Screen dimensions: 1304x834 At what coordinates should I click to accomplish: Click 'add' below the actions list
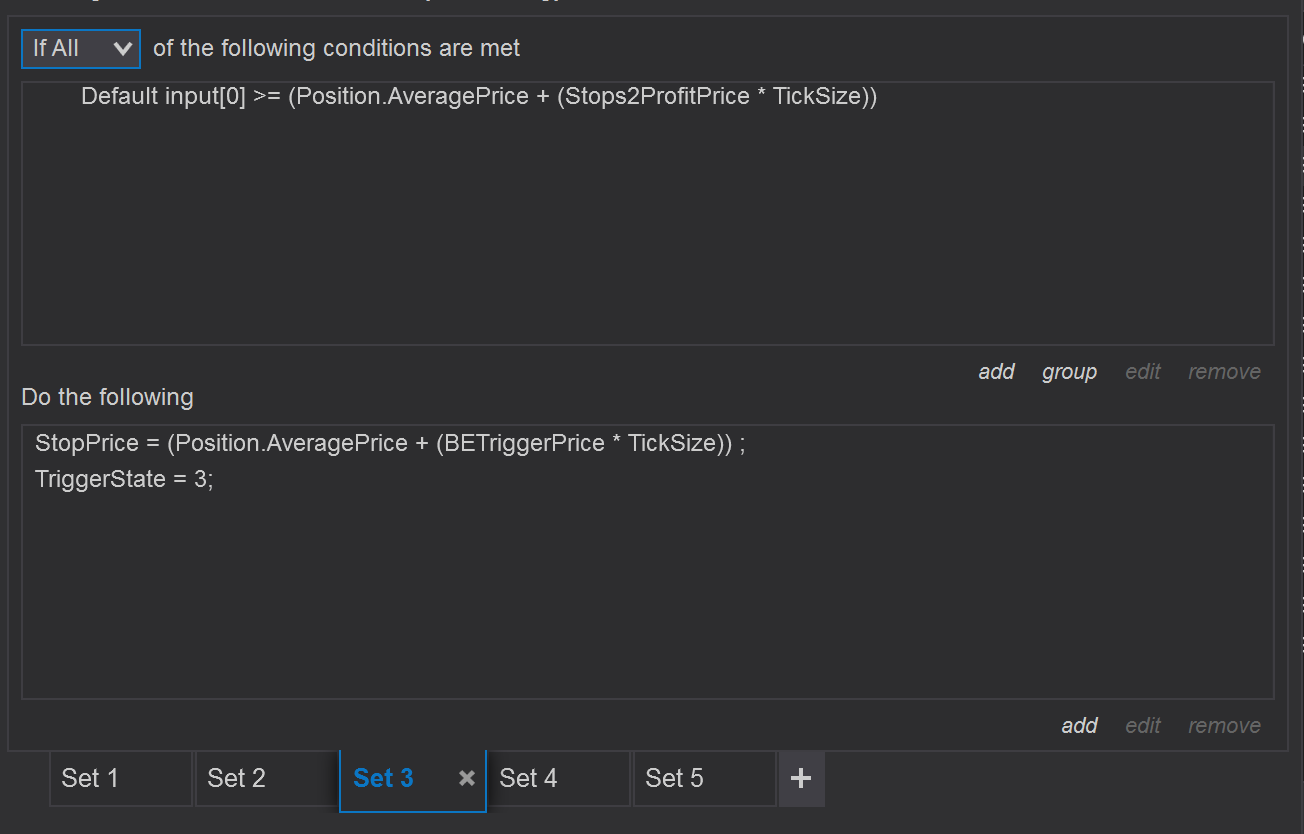pos(1079,726)
